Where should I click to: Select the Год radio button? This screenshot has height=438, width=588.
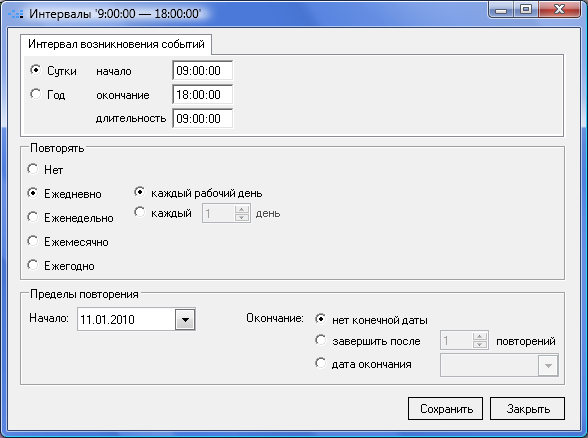[36, 94]
